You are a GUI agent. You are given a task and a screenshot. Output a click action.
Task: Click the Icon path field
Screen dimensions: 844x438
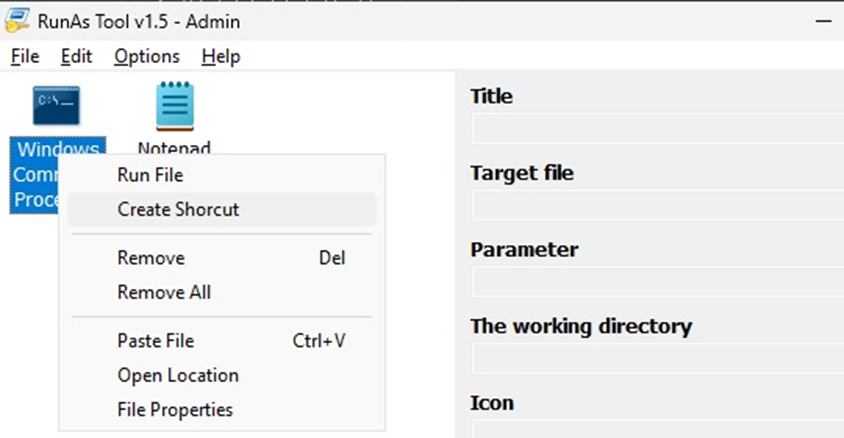[x=658, y=429]
